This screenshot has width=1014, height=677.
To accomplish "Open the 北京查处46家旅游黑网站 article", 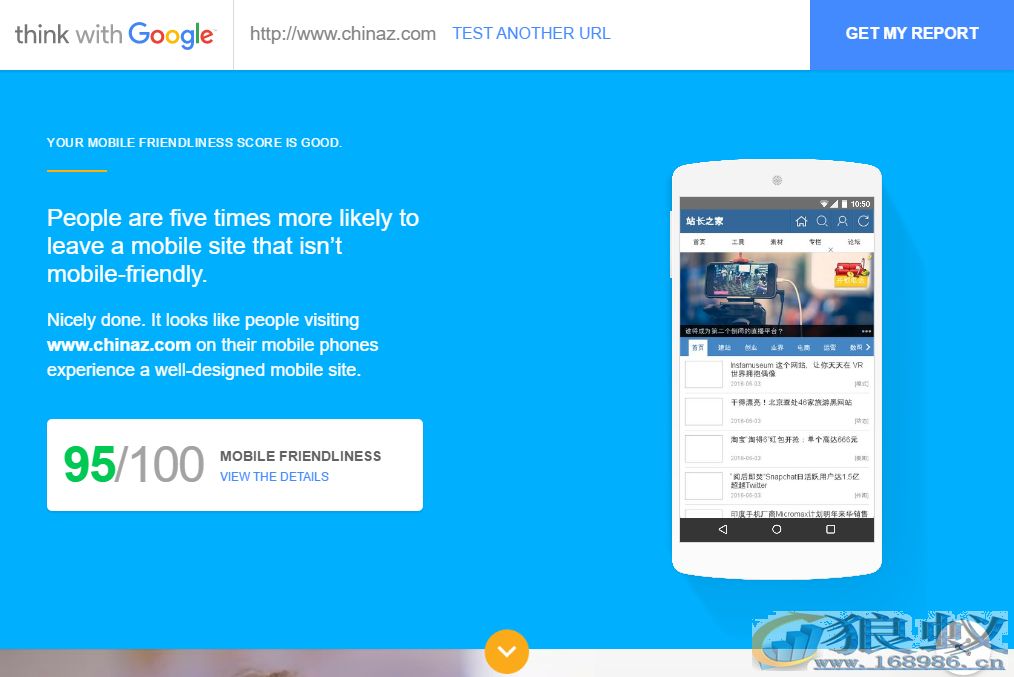I will pyautogui.click(x=791, y=402).
